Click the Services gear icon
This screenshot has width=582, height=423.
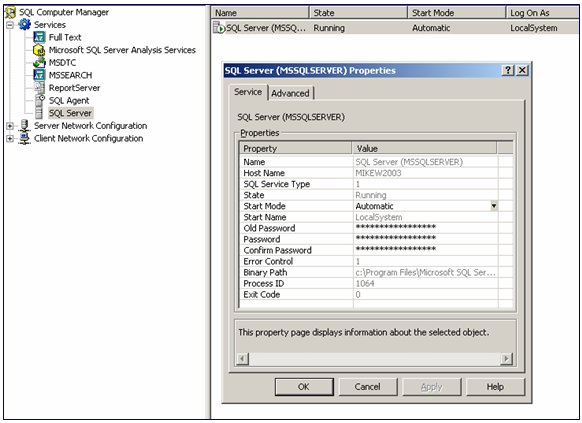25,25
